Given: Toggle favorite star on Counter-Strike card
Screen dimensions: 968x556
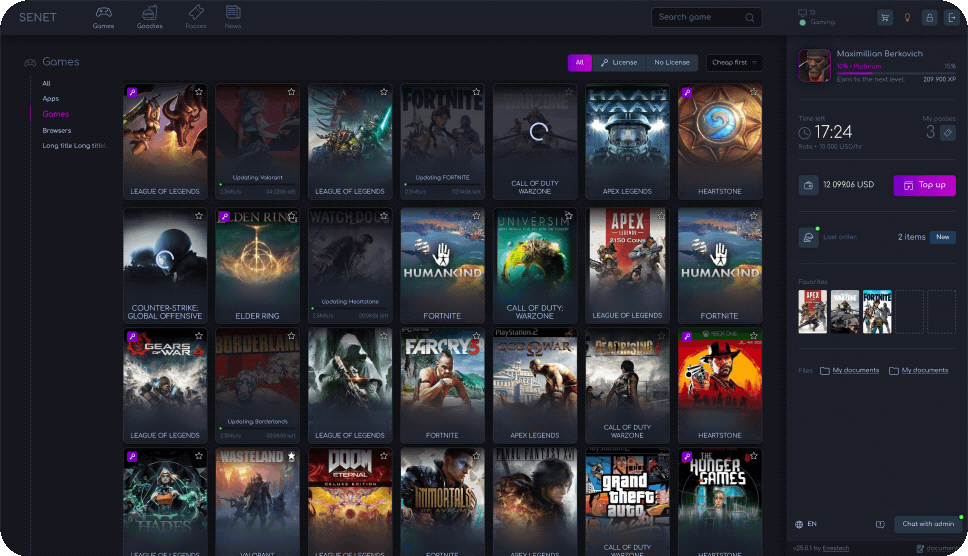Looking at the screenshot, I should tap(199, 216).
